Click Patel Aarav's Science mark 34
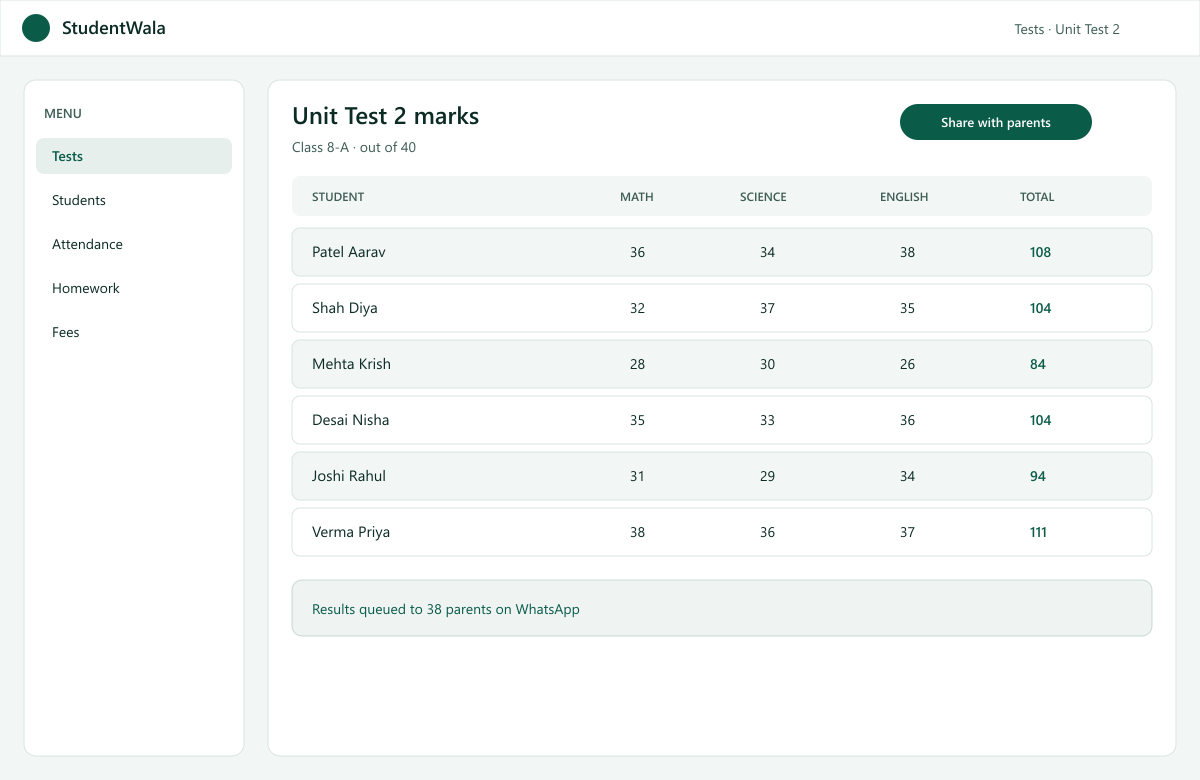 tap(767, 252)
